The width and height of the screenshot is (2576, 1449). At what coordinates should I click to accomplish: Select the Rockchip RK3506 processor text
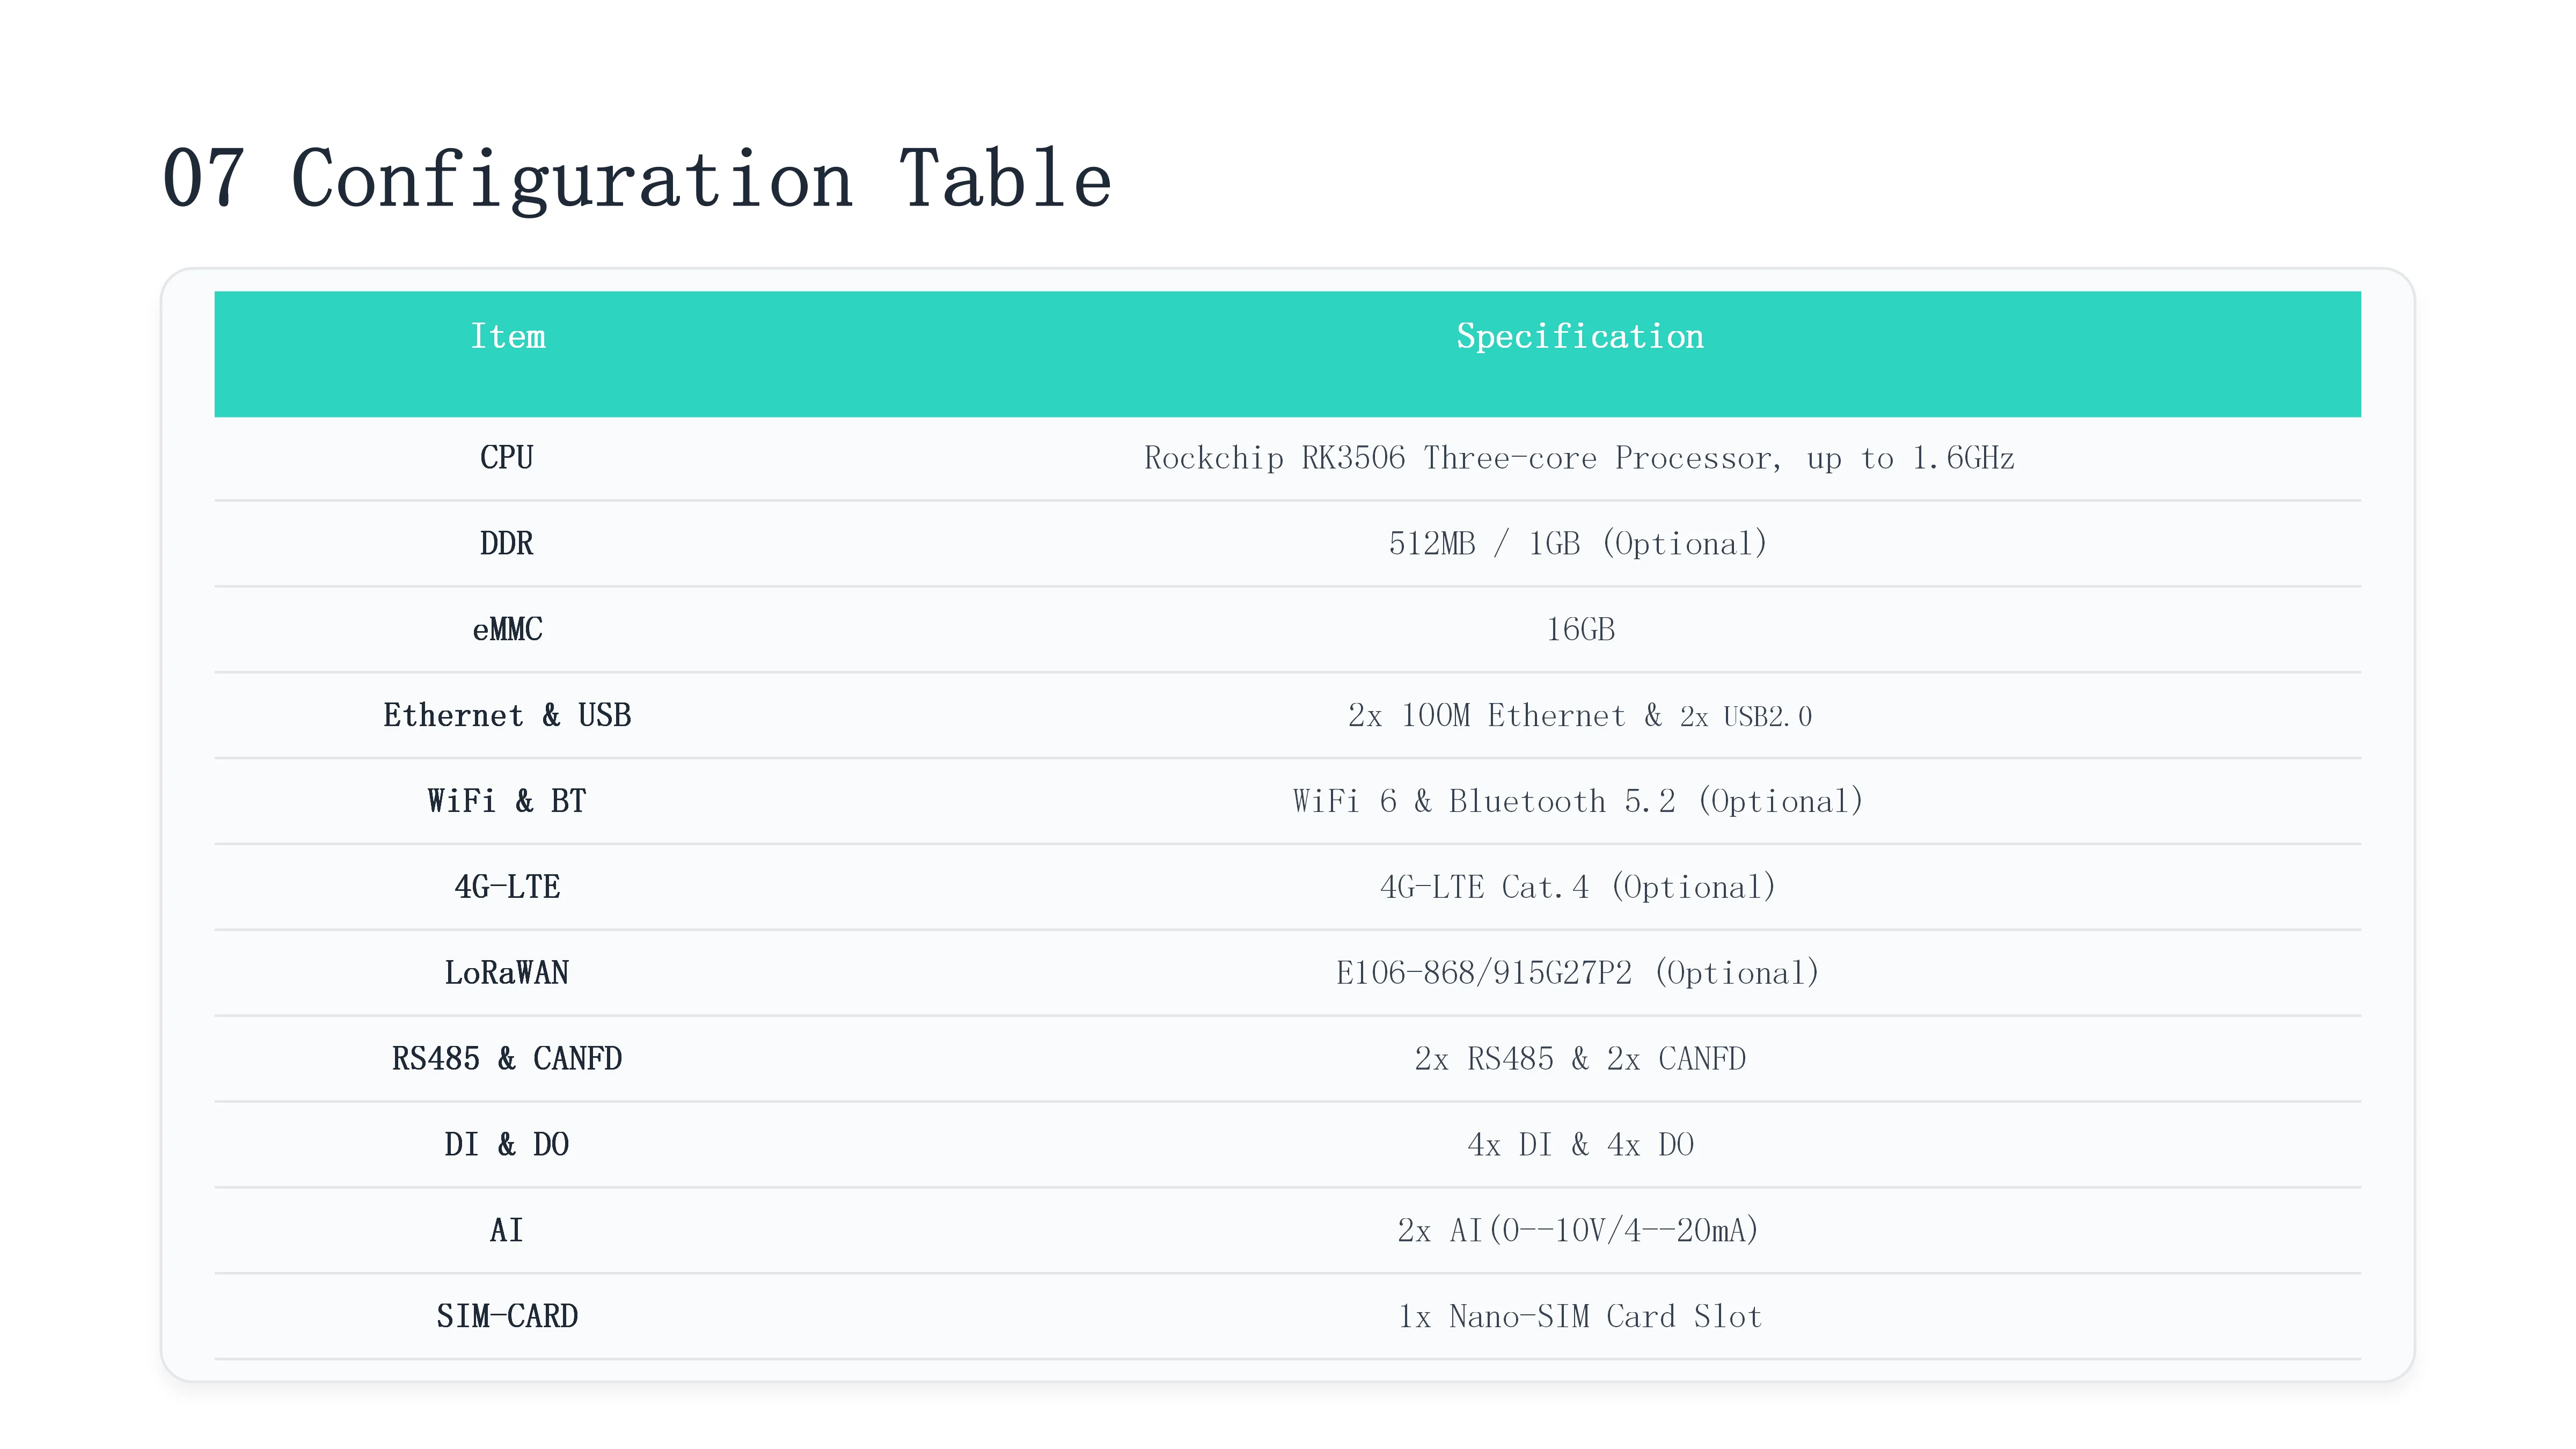click(1579, 458)
